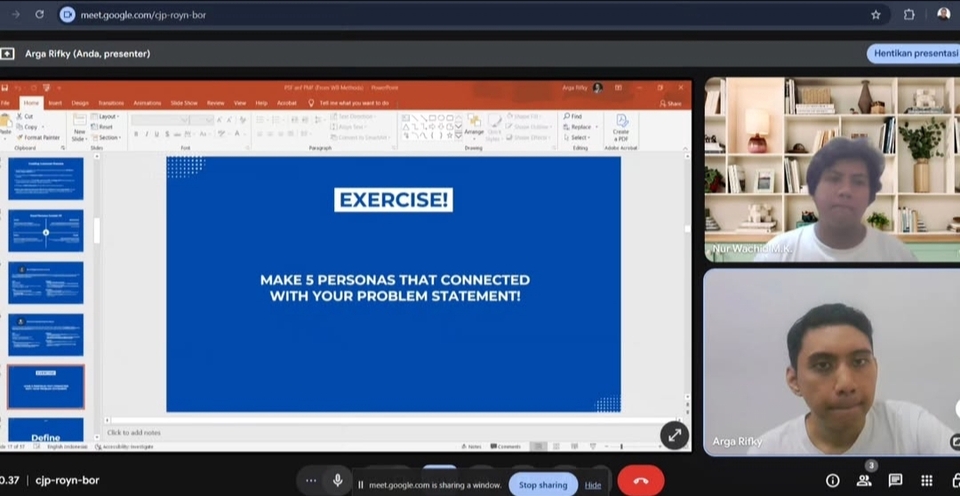Screen dimensions: 960x496
Task: Click Hentikan presentasi button
Action: [914, 54]
